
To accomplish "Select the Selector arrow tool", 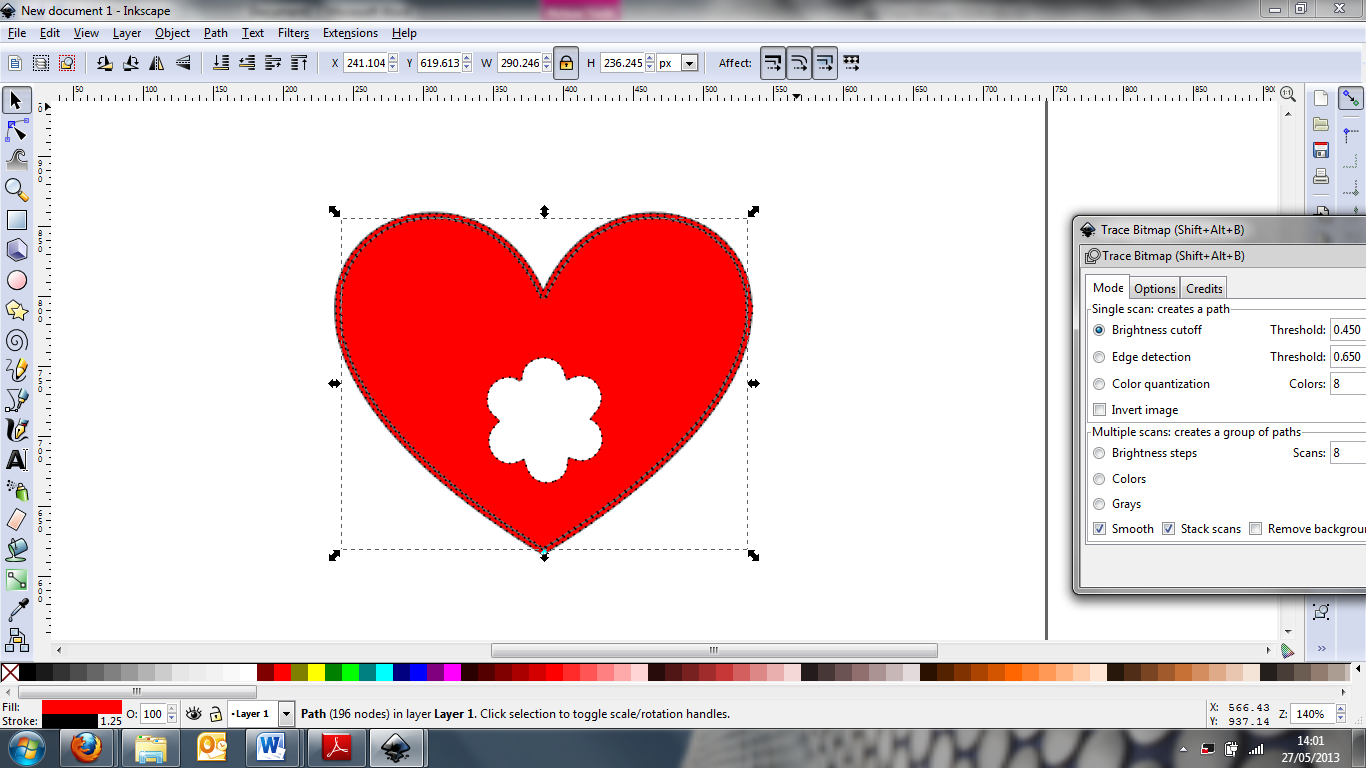I will [x=17, y=100].
